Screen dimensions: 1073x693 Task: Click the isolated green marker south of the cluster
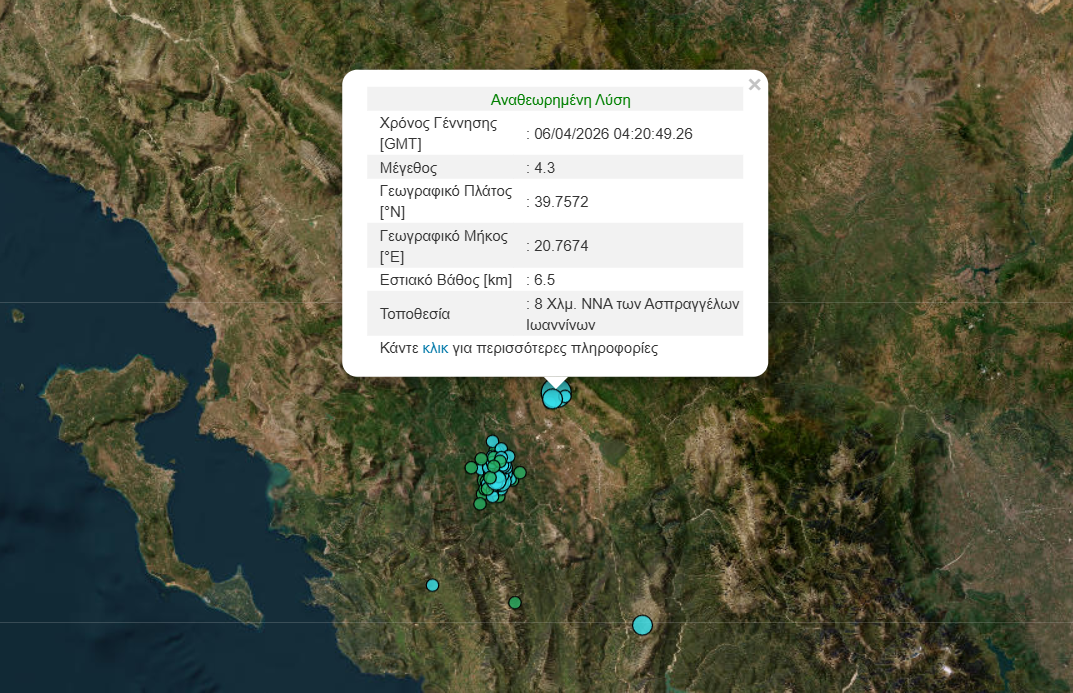point(515,602)
